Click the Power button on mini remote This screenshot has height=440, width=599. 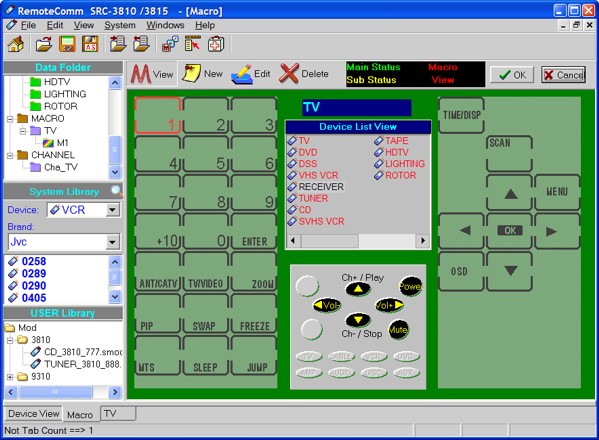click(x=410, y=286)
